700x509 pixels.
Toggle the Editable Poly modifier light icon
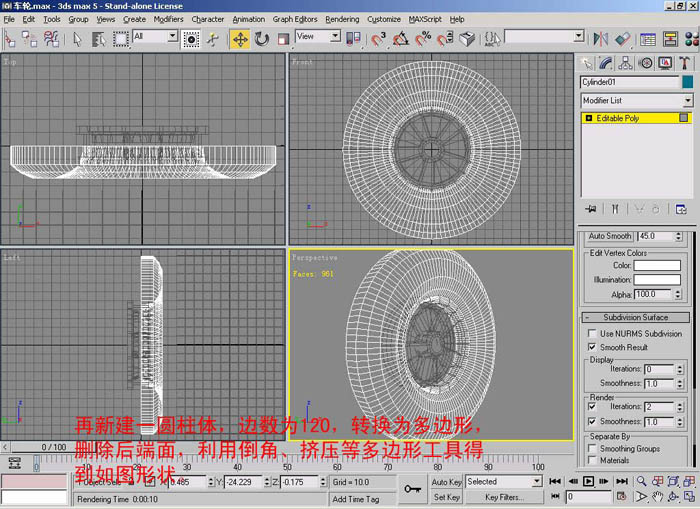coord(588,118)
